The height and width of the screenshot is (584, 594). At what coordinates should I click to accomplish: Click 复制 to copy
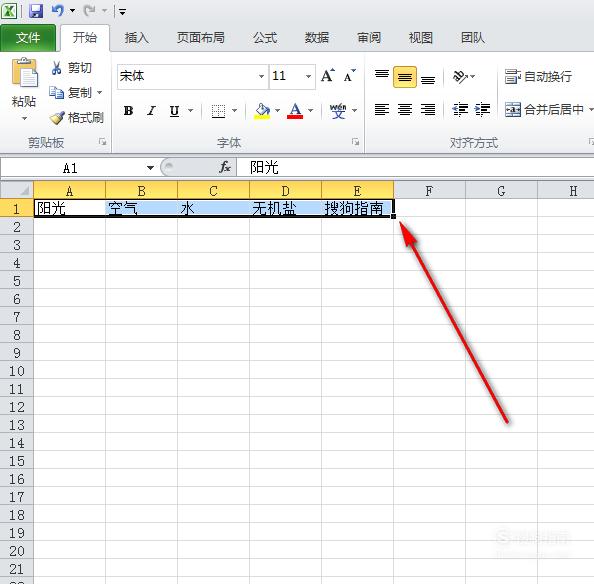coord(71,92)
